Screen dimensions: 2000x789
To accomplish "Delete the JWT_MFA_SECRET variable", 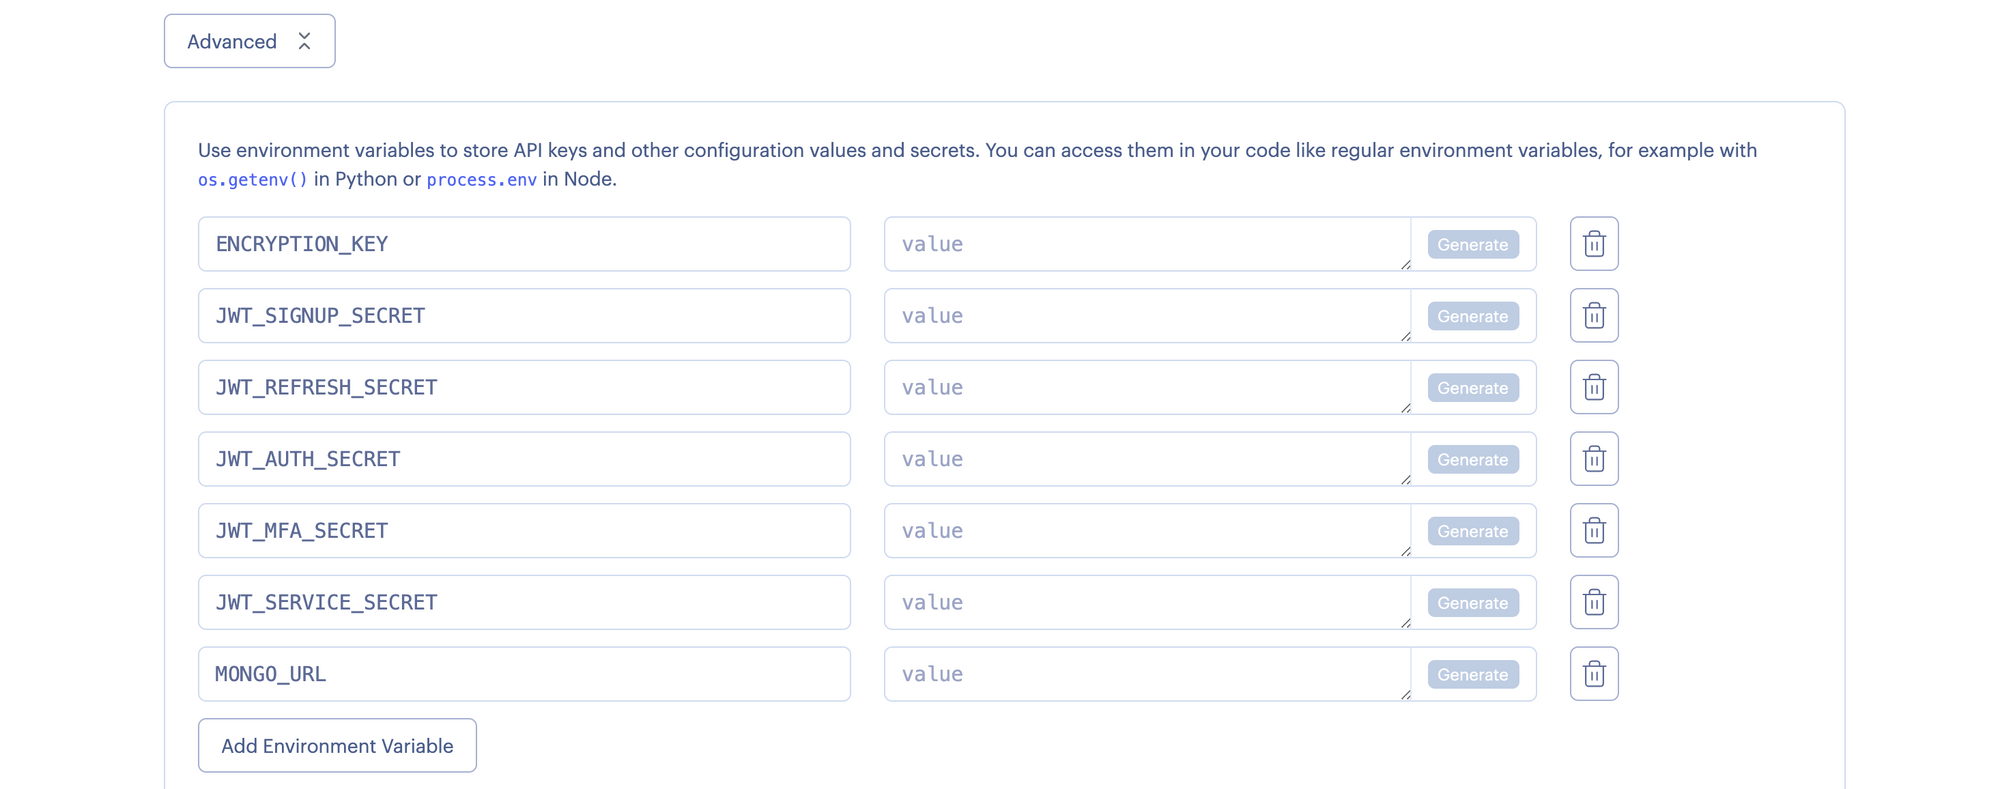I will (1594, 530).
